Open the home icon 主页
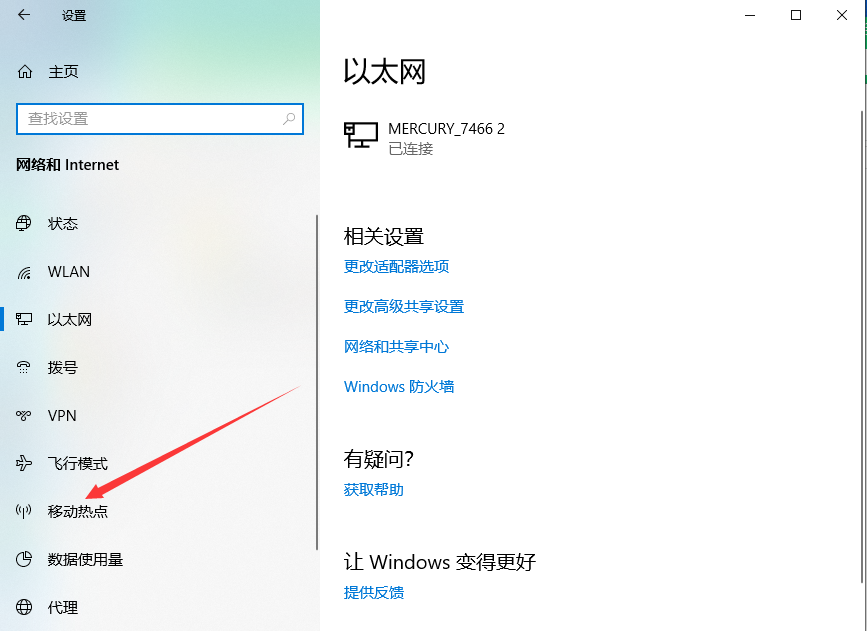Image resolution: width=867 pixels, height=631 pixels. (25, 72)
